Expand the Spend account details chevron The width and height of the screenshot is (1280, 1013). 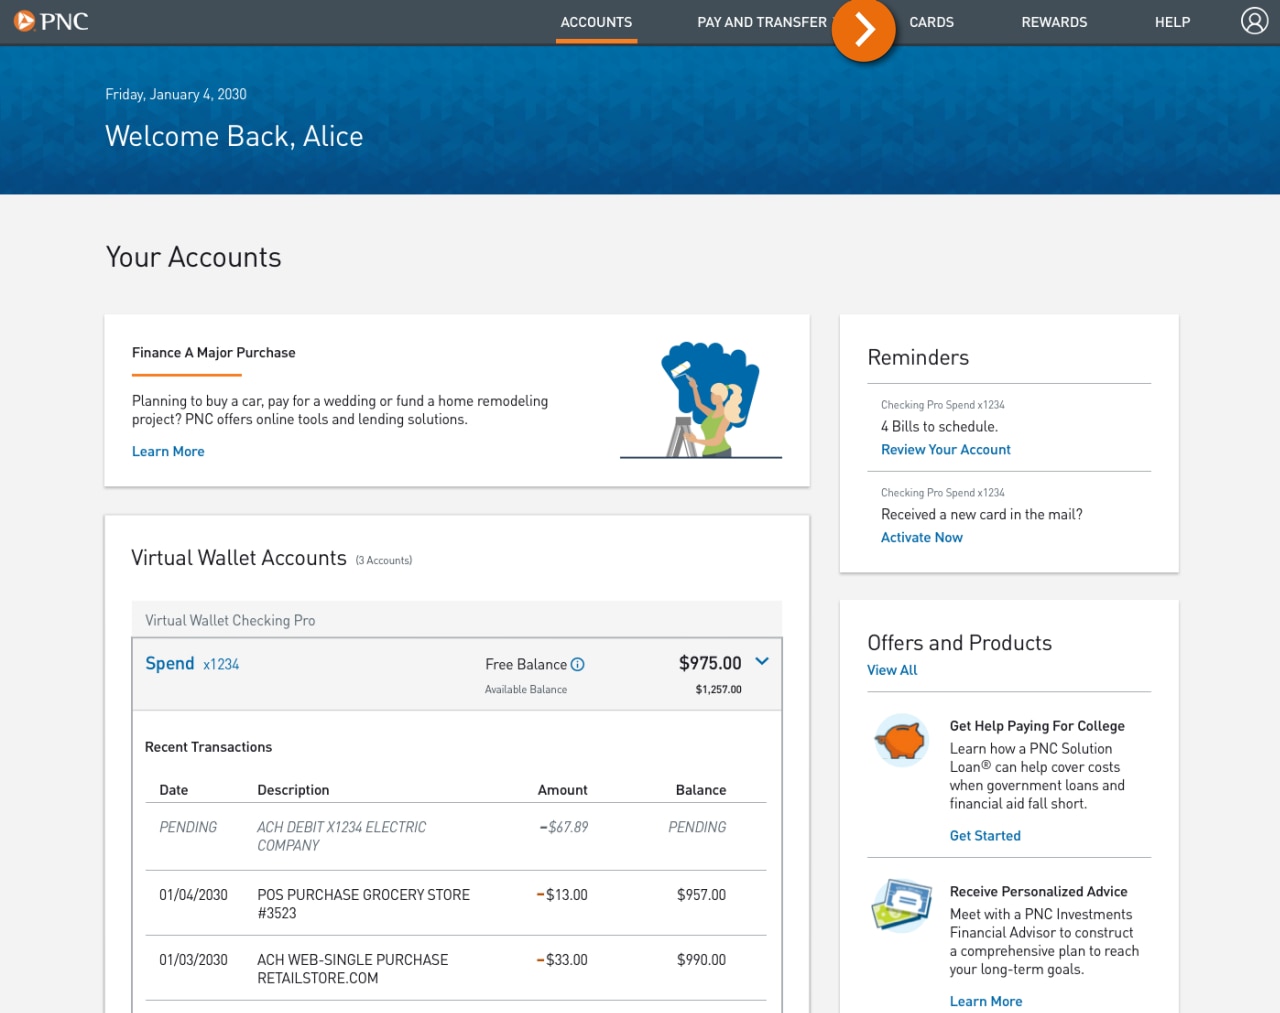pos(761,661)
